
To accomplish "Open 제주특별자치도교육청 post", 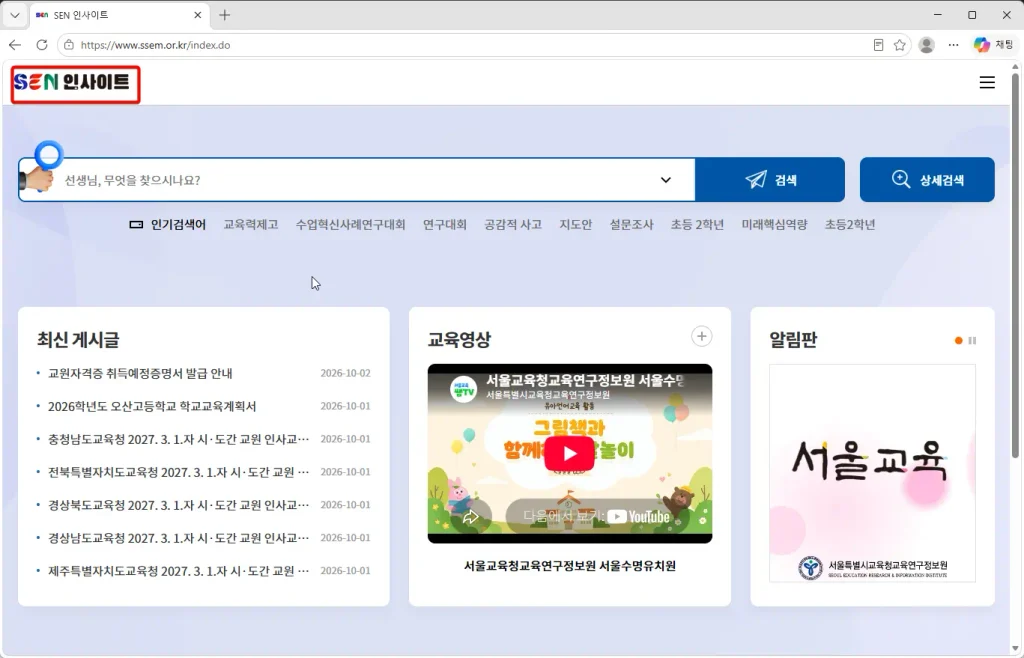I will 178,571.
